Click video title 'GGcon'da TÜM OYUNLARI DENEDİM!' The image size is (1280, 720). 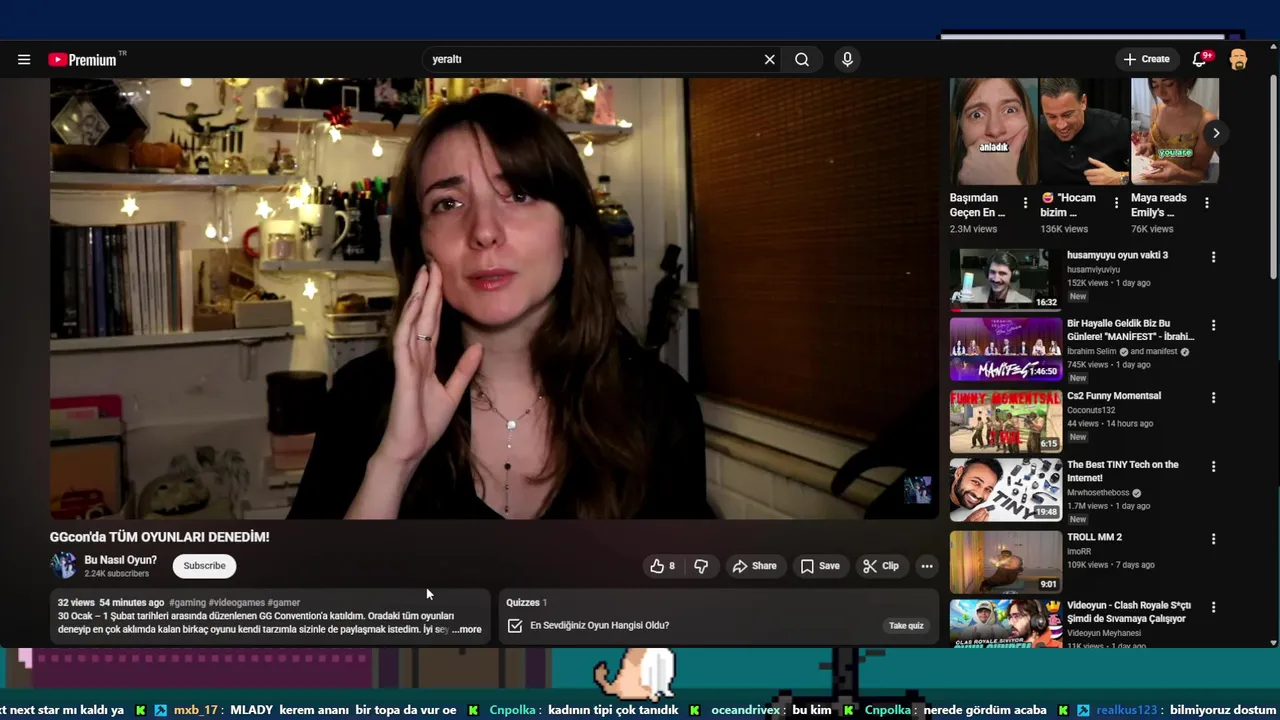click(x=160, y=537)
